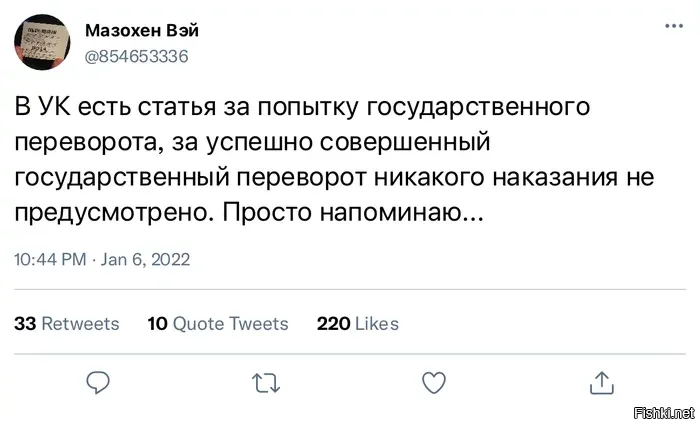Viewport: 700px width, 425px height.
Task: Open the 10 Quote Tweets list
Action: (x=217, y=323)
